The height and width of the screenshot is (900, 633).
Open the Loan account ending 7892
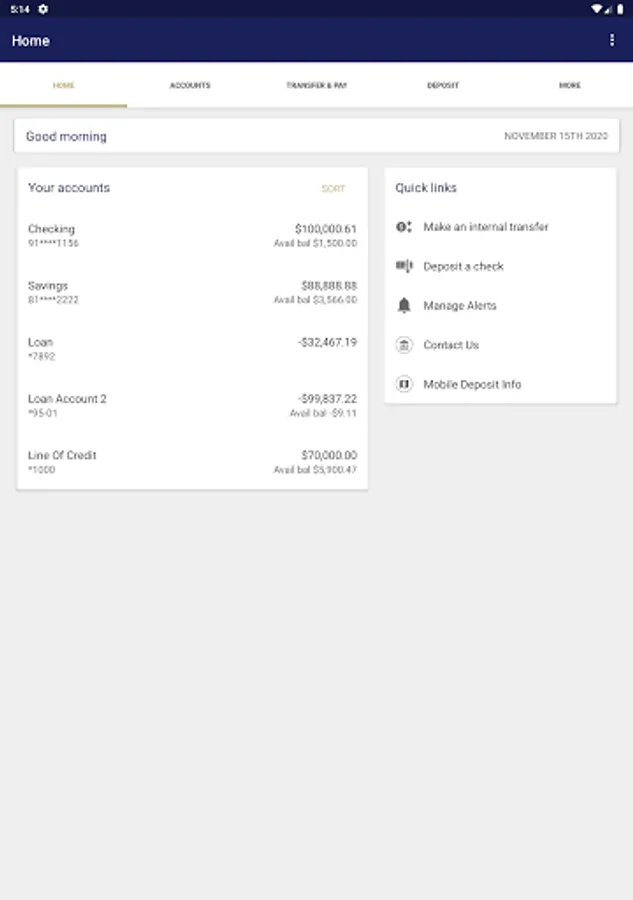[192, 349]
